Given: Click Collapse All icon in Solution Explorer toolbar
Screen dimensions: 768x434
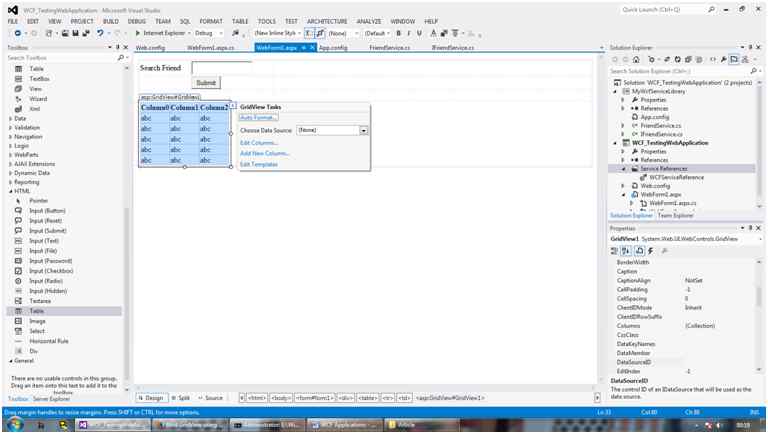Looking at the screenshot, I should 688,59.
